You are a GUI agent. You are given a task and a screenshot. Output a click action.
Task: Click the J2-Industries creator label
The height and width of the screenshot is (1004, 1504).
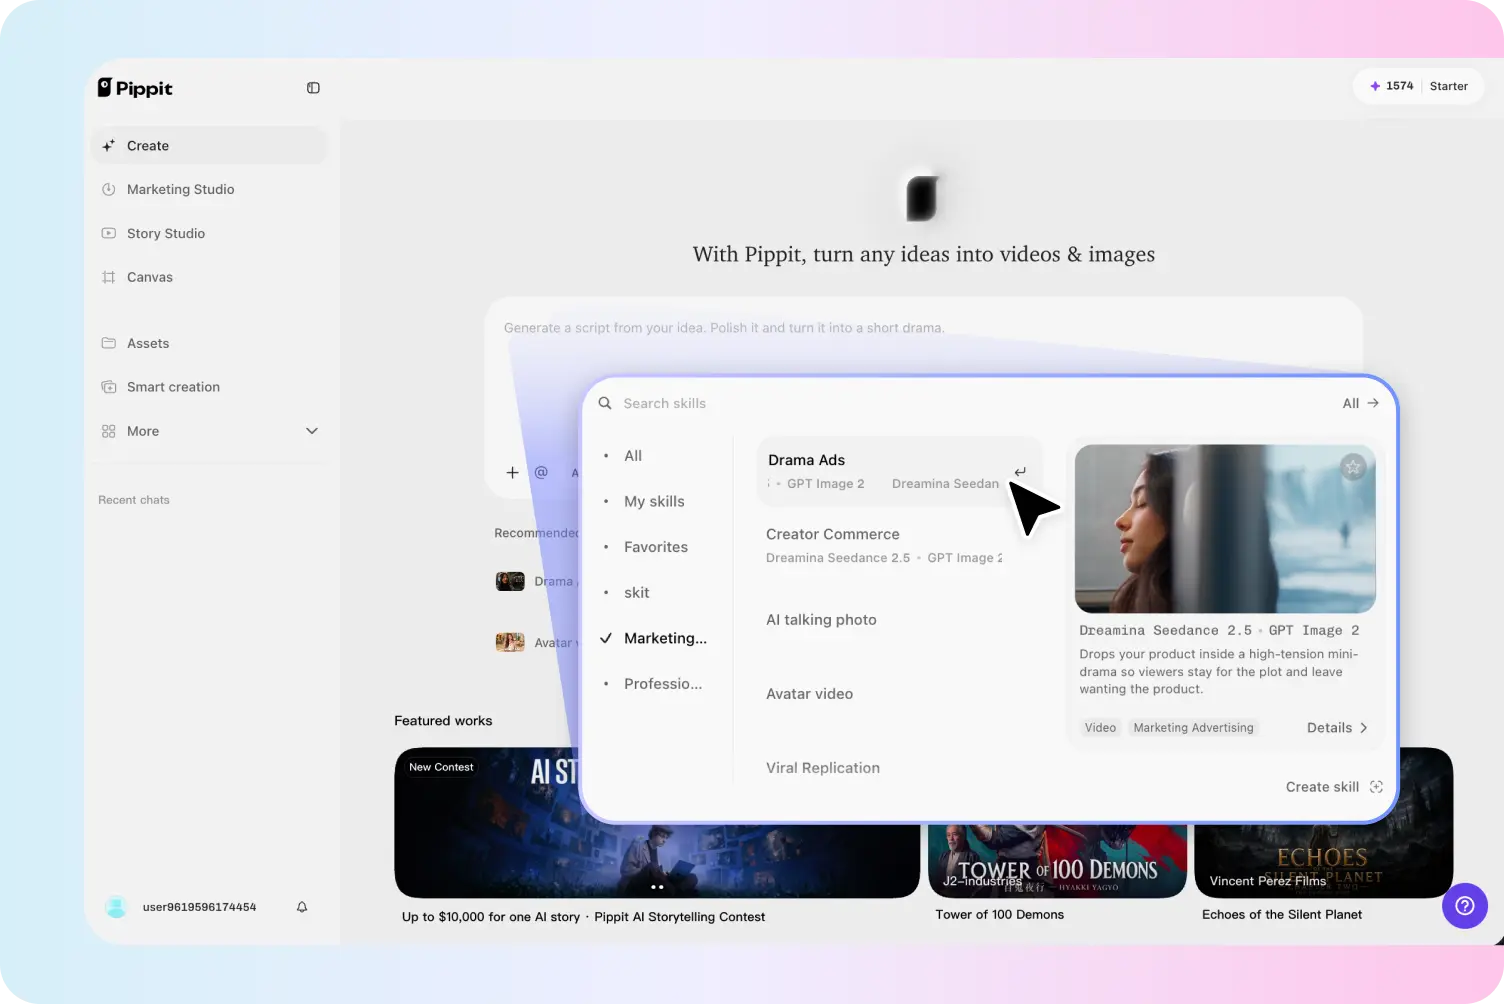(982, 881)
